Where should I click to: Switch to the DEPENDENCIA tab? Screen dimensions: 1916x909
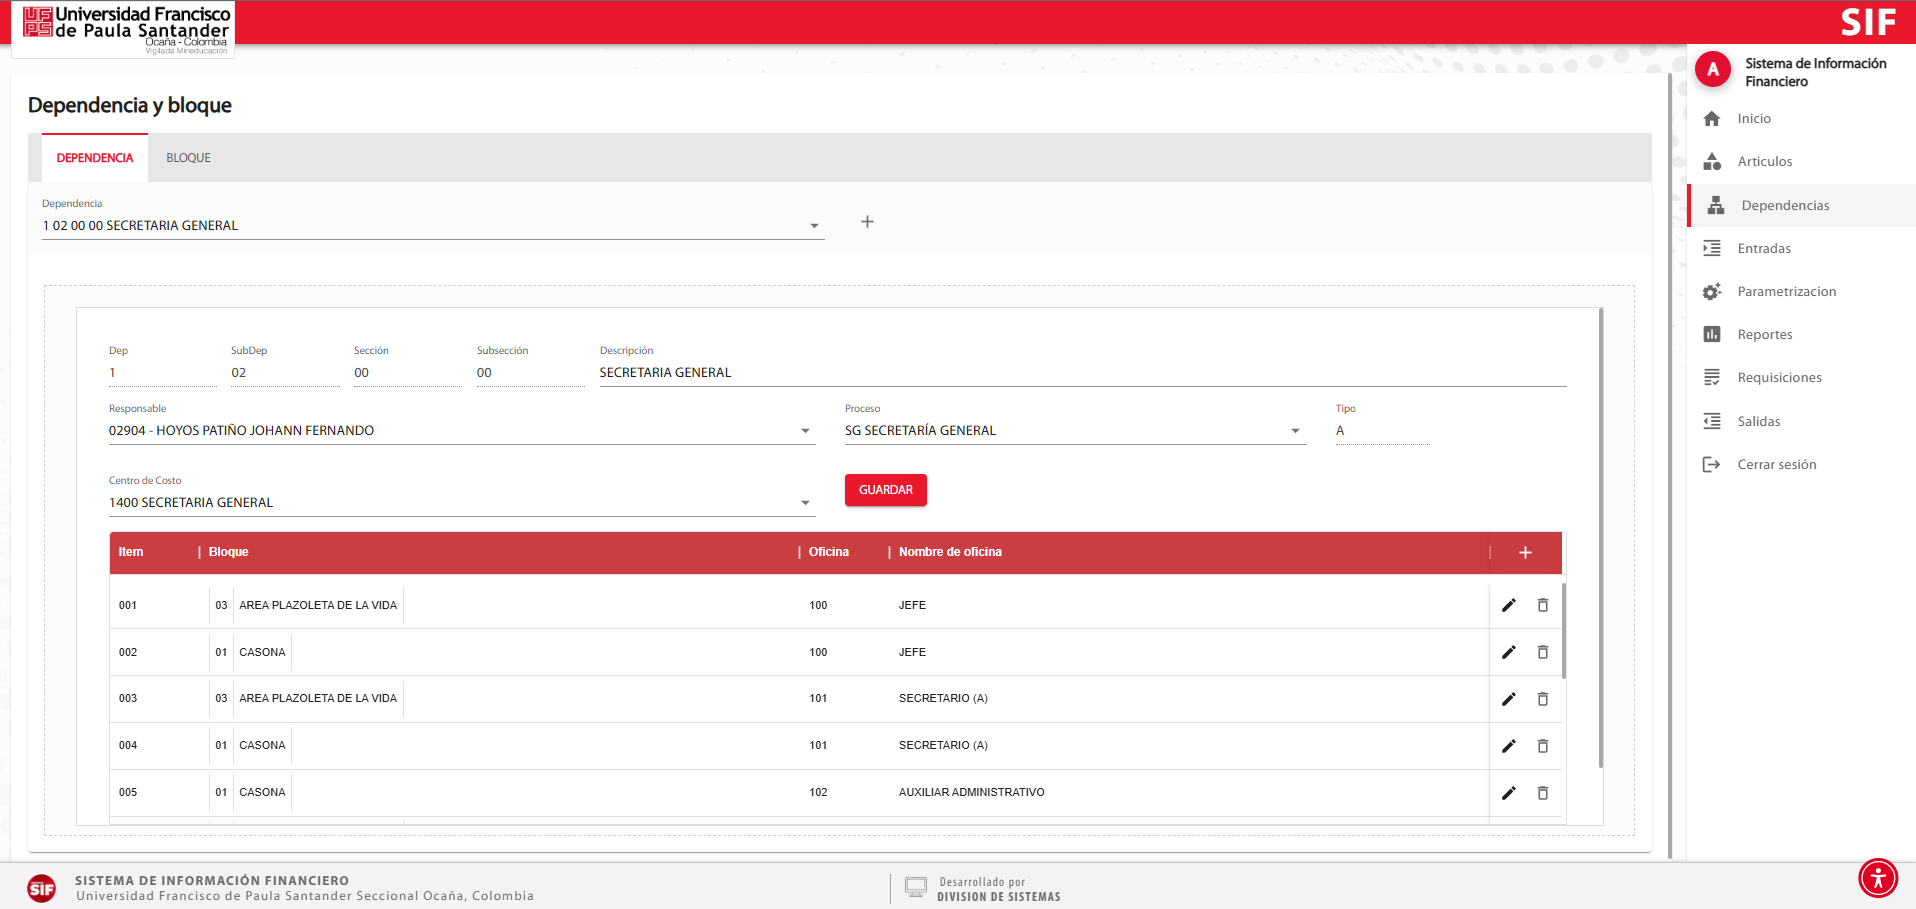point(95,158)
